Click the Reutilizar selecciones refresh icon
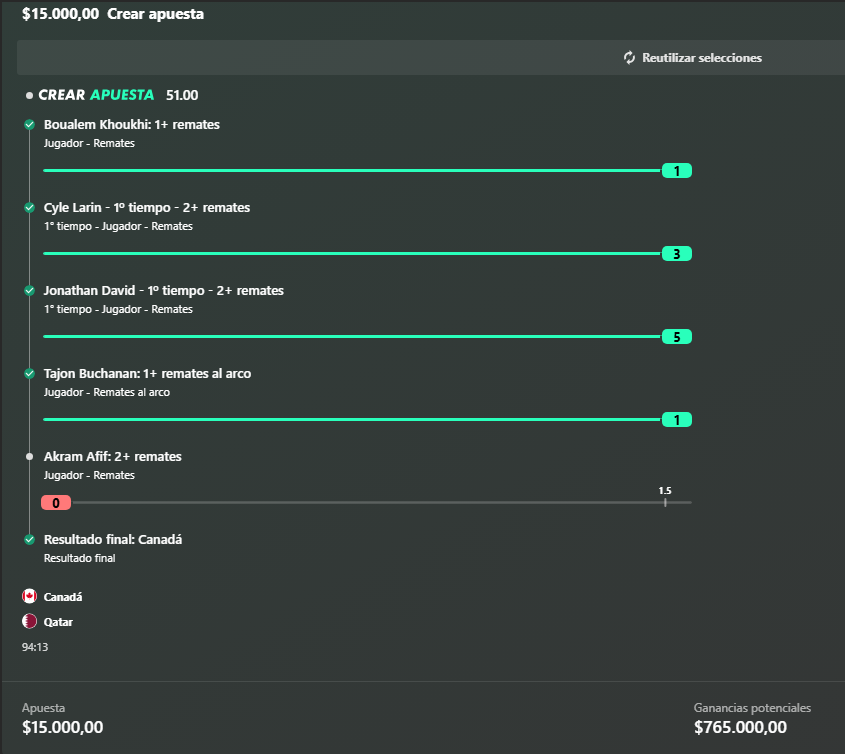845x754 pixels. (x=629, y=58)
